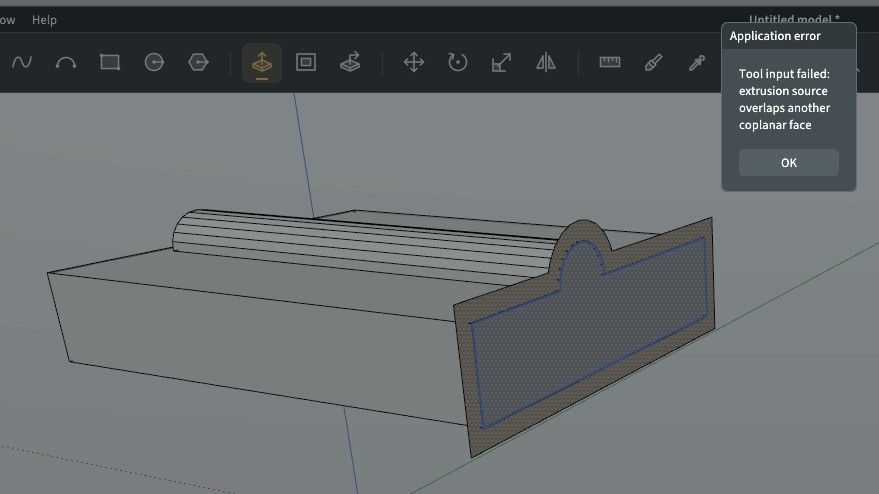The height and width of the screenshot is (494, 879).
Task: Choose the Rectangle tool
Action: click(110, 62)
